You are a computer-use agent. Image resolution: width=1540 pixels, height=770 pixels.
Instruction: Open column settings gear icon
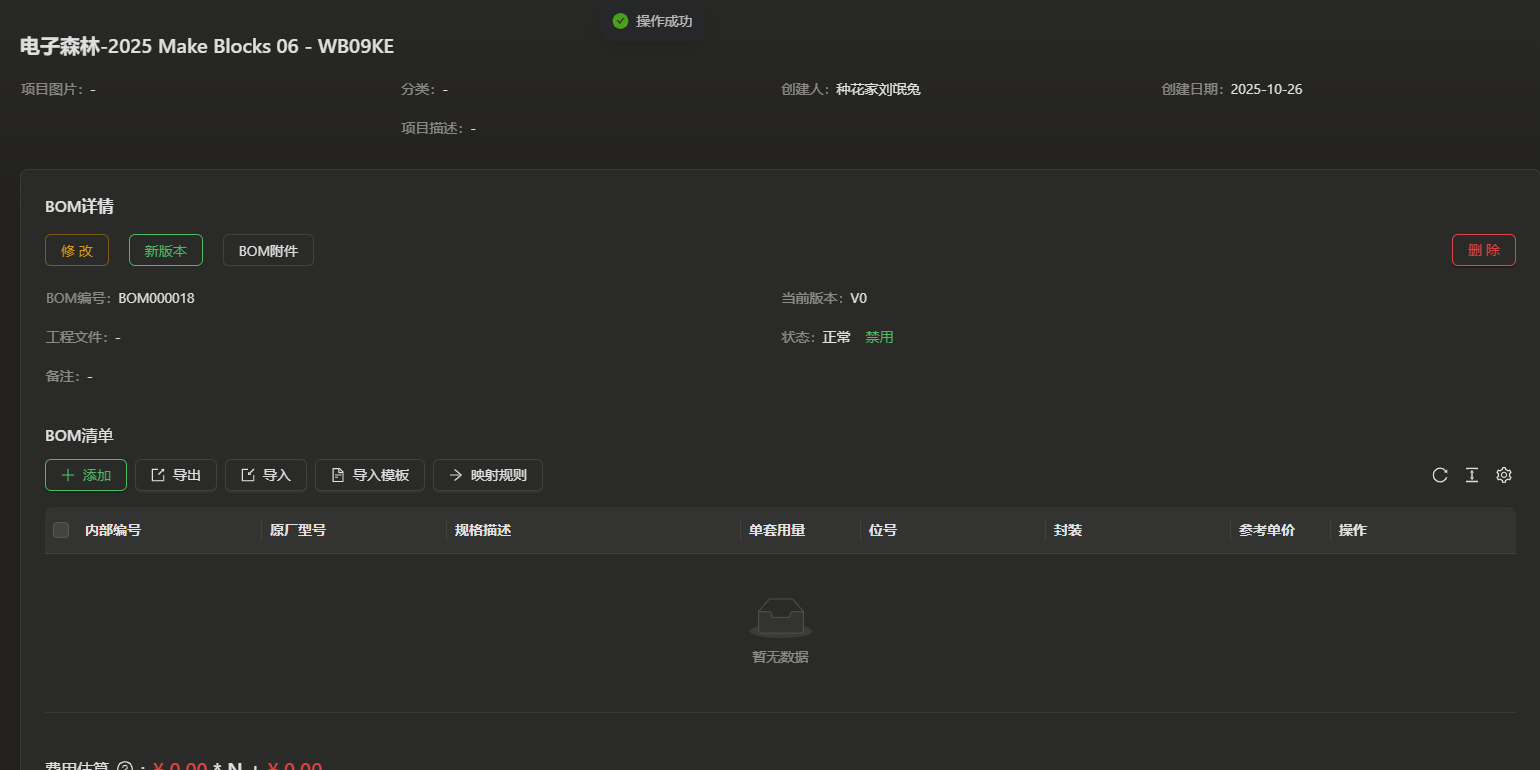click(x=1504, y=475)
